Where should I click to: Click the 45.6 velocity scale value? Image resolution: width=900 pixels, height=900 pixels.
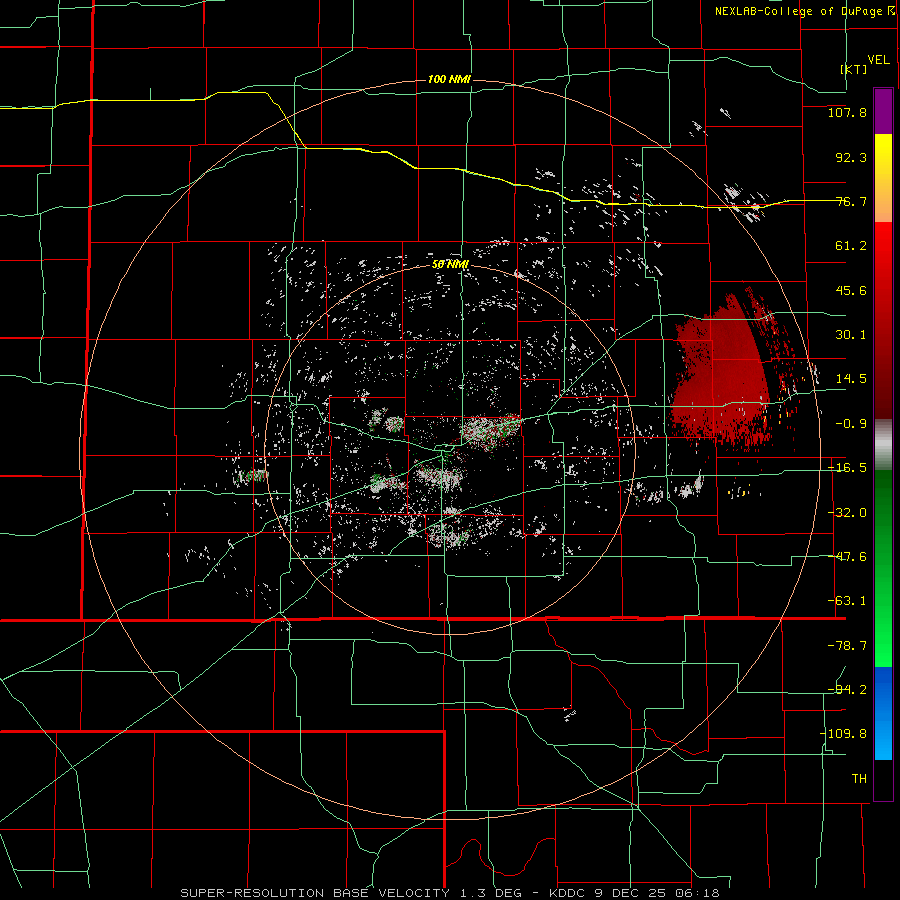[851, 290]
